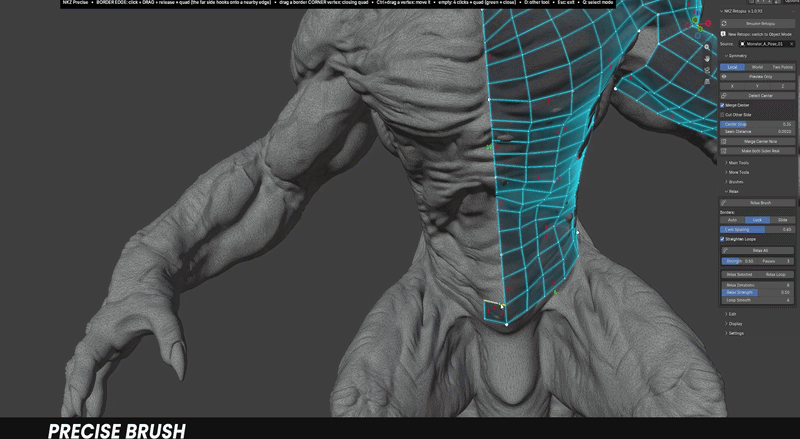The image size is (800, 439).
Task: Click the Seam Distance value field
Action: 757,132
